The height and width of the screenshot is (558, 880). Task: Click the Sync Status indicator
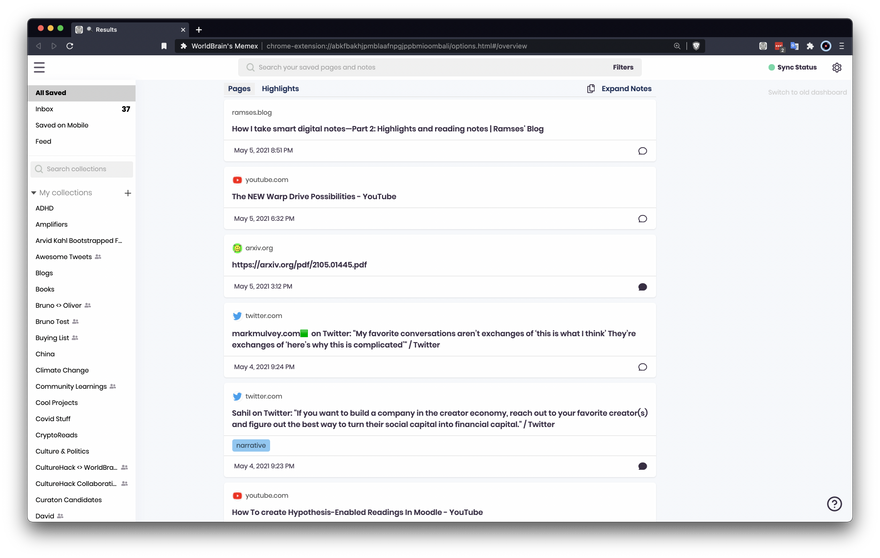coord(792,67)
